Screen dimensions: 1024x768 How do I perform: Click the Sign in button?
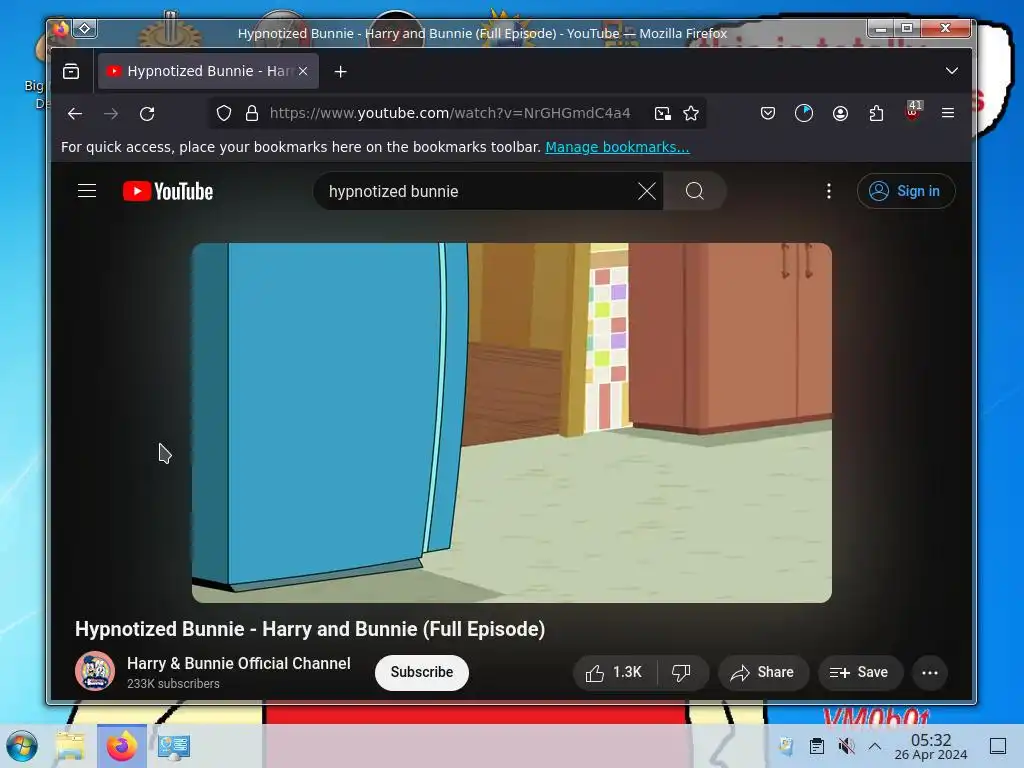click(x=906, y=191)
